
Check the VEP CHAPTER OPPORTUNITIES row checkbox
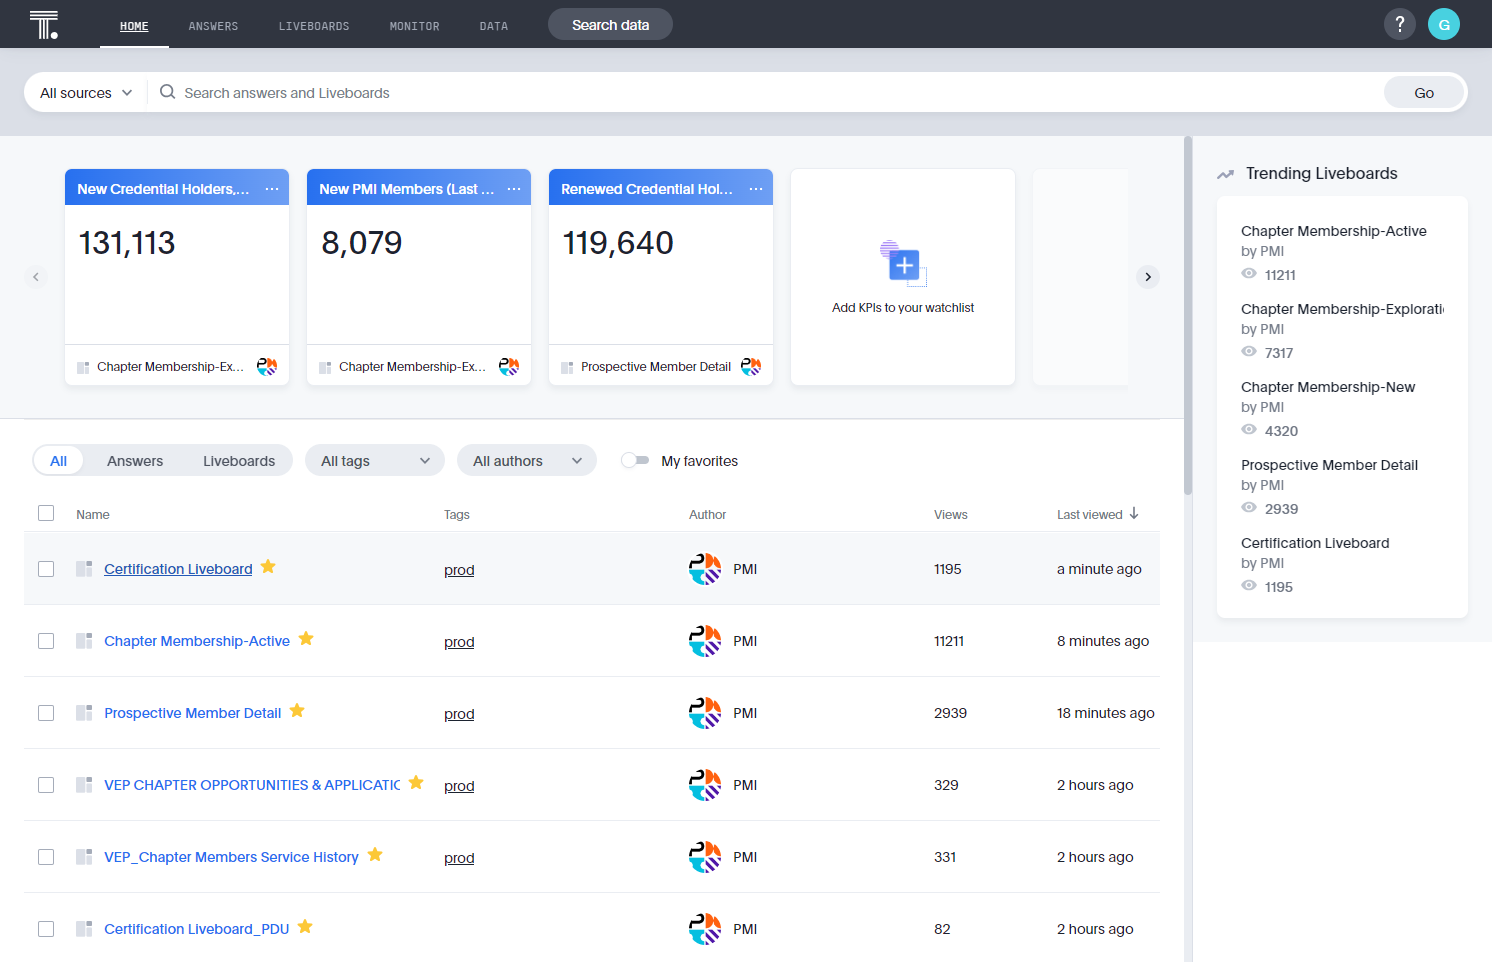click(x=46, y=785)
